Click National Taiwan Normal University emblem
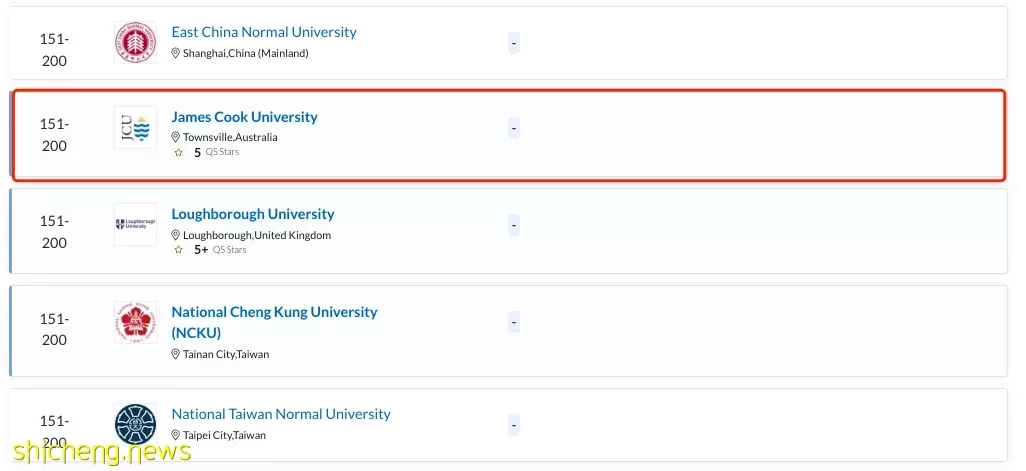The image size is (1026, 471). click(x=135, y=424)
